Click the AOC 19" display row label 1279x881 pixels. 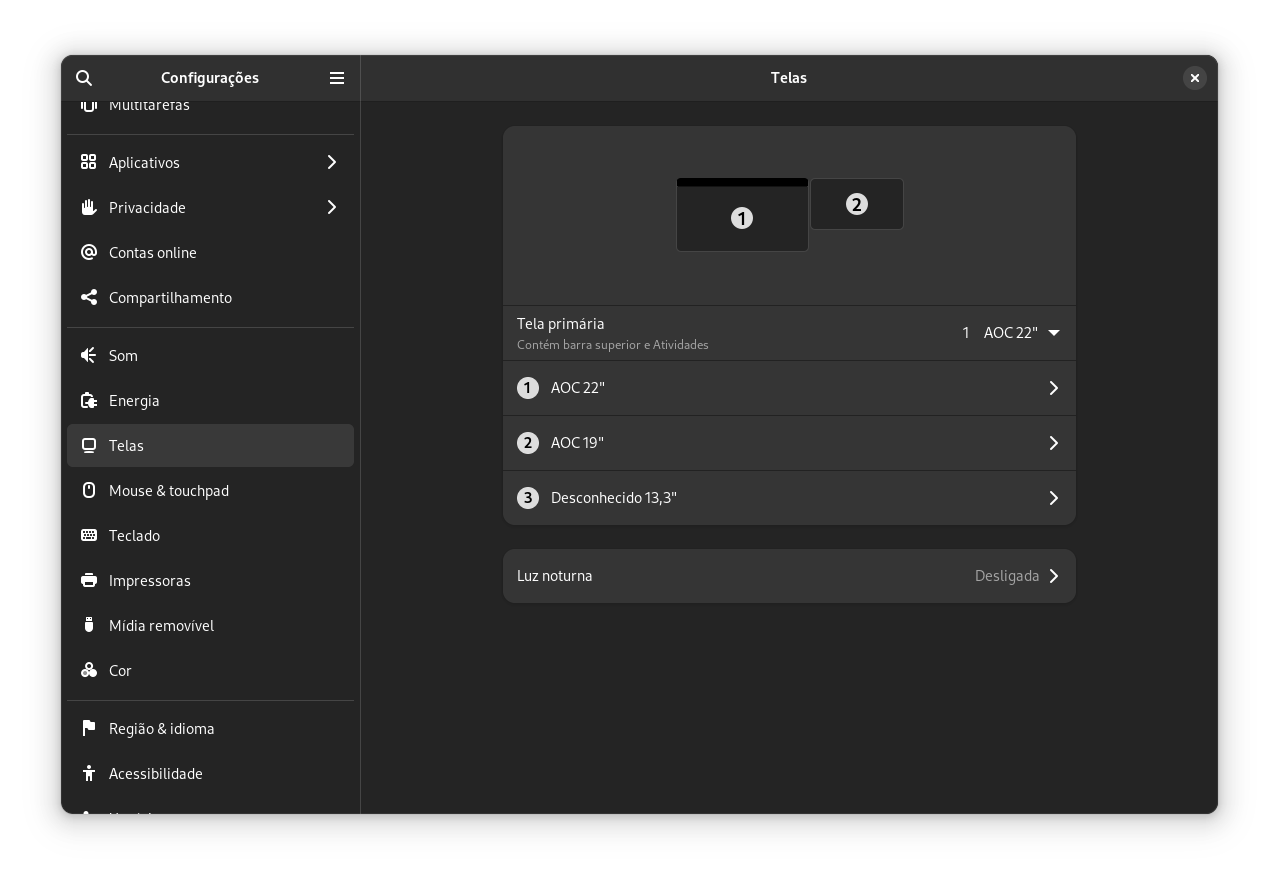tap(577, 443)
